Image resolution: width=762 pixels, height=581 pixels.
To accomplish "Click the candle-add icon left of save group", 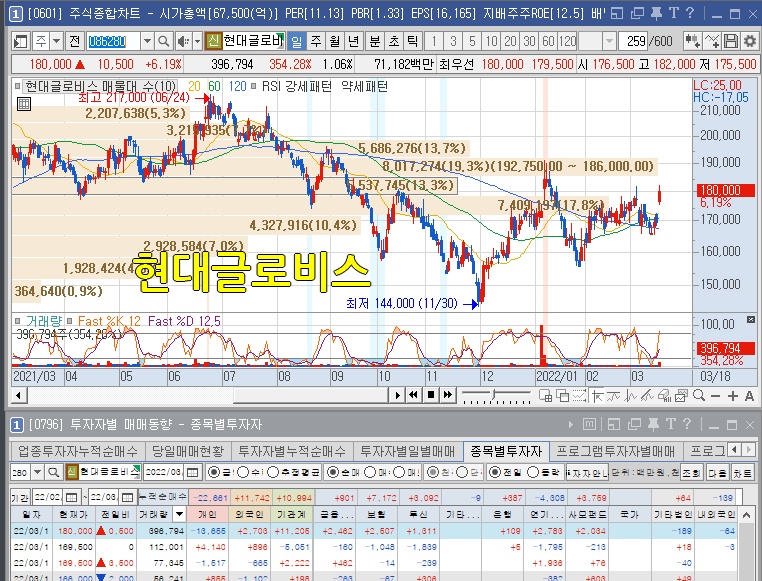I will pos(692,41).
